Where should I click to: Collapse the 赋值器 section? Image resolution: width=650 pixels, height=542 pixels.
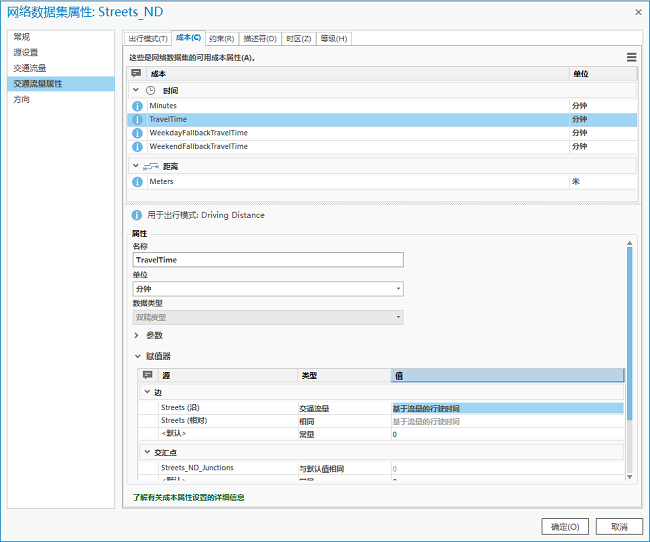click(137, 356)
